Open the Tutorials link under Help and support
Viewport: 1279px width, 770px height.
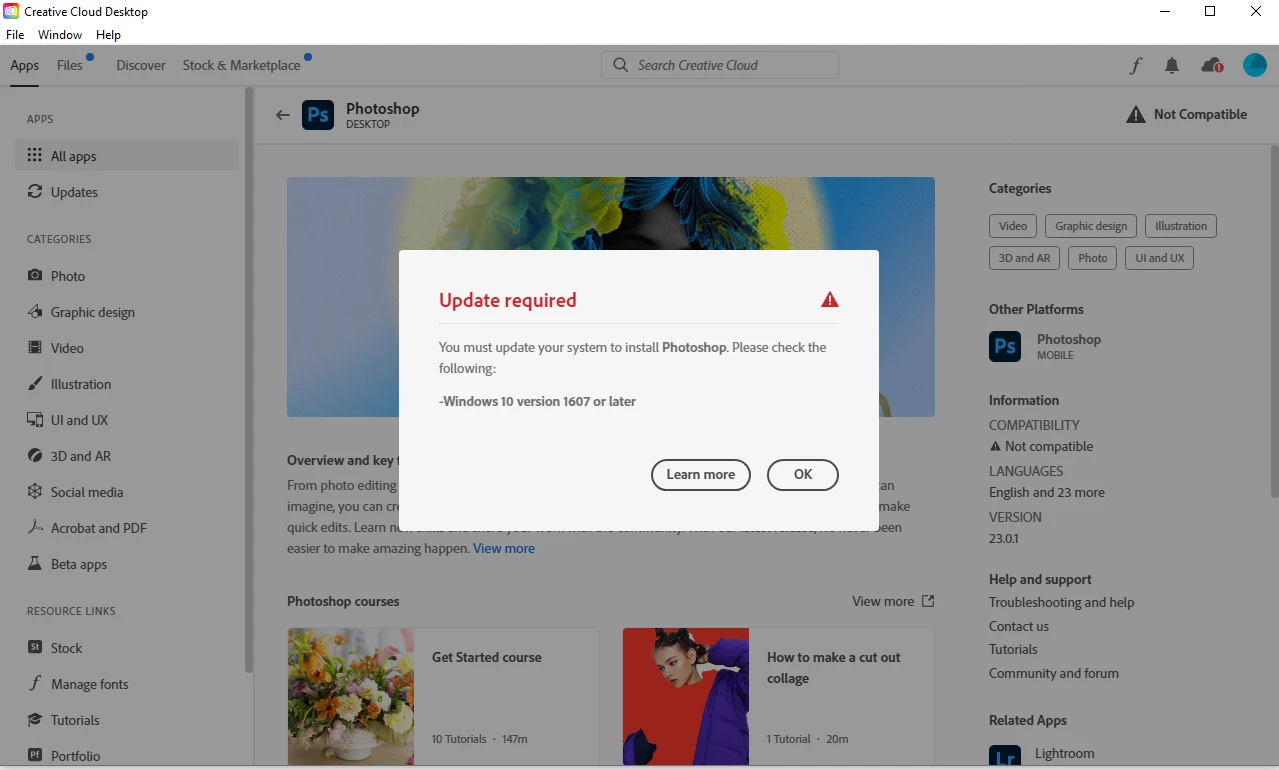1013,649
